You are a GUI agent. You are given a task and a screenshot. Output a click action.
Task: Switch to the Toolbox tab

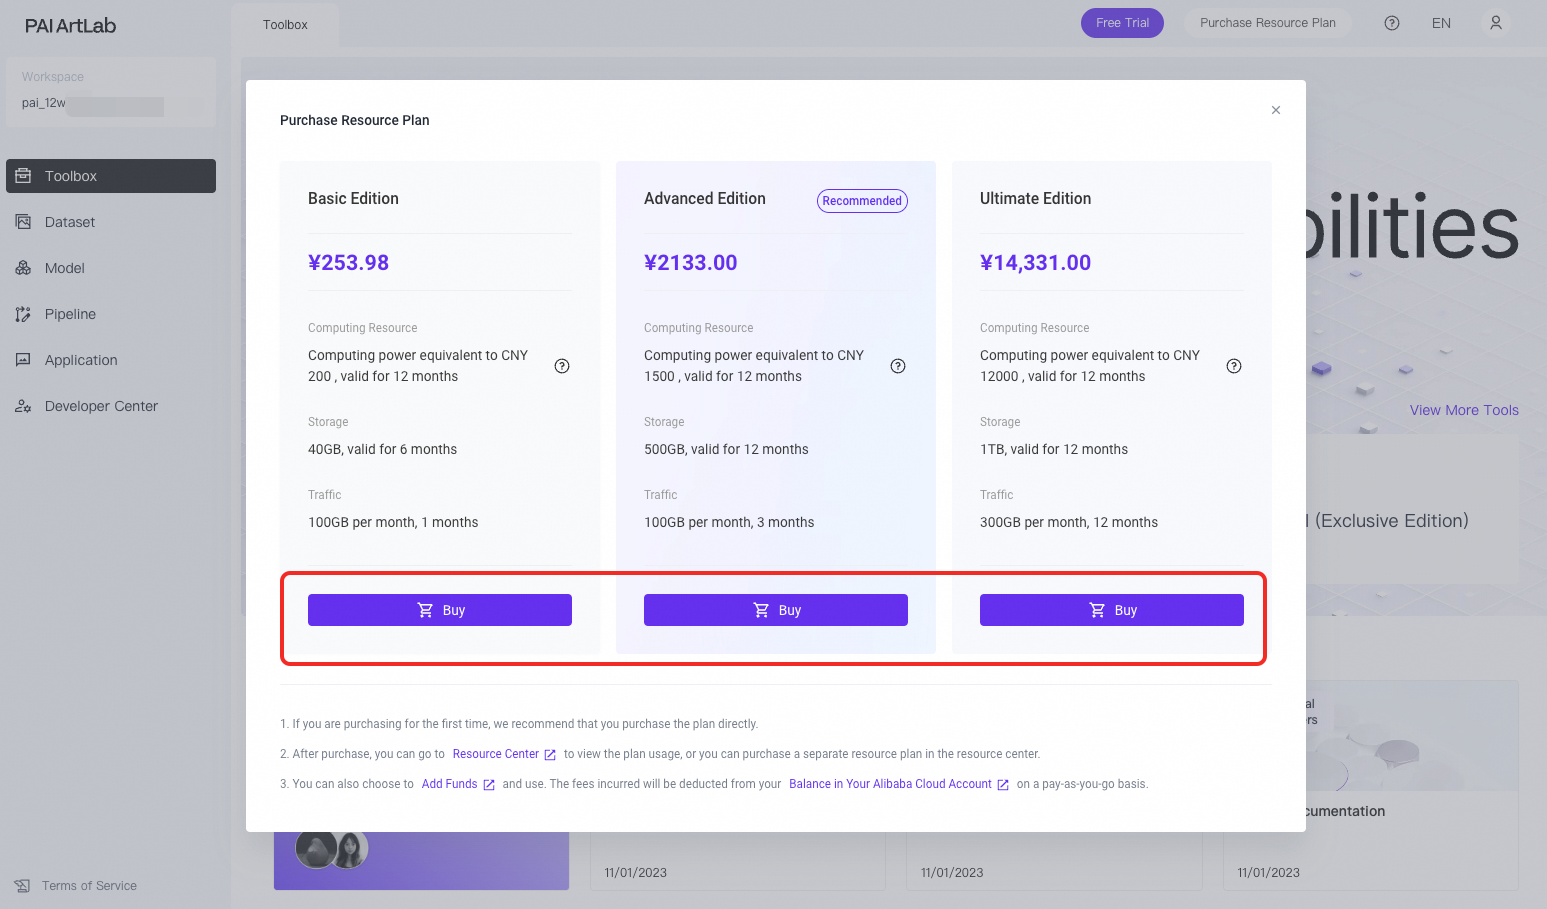(x=284, y=24)
